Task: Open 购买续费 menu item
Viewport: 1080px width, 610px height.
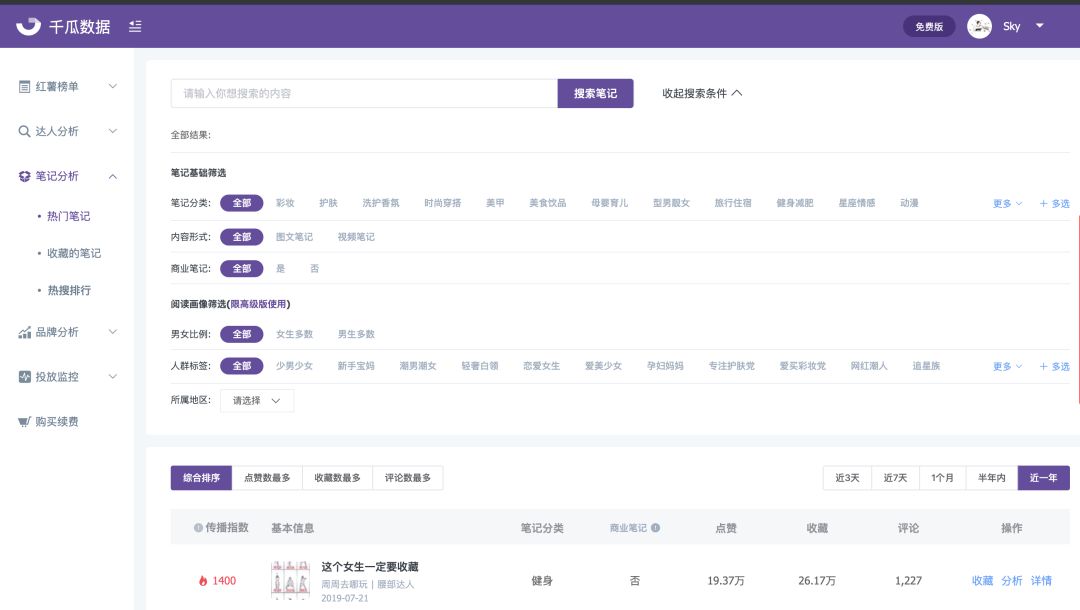Action: coord(57,421)
